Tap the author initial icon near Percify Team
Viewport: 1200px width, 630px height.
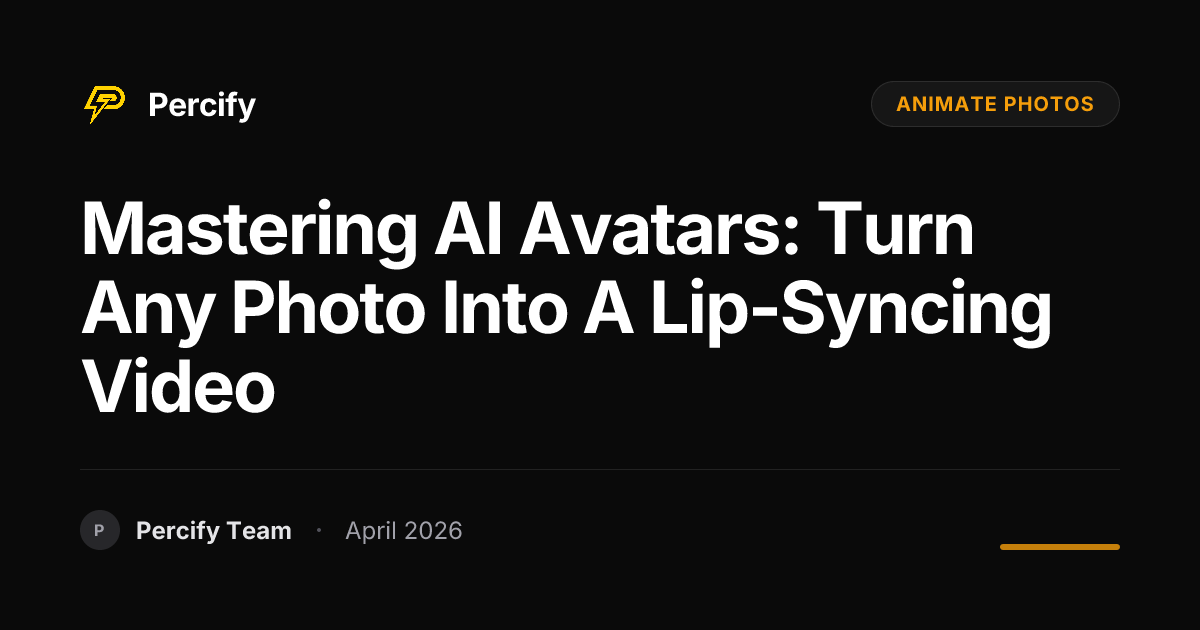coord(100,531)
